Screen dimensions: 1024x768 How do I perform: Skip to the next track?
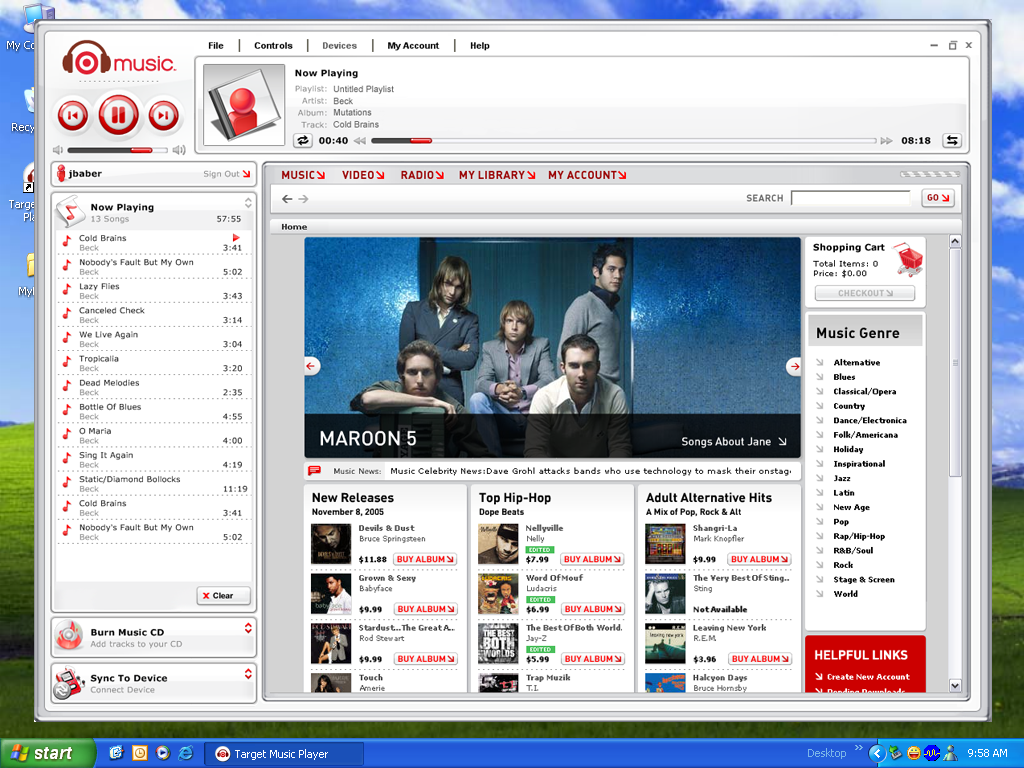pyautogui.click(x=163, y=116)
